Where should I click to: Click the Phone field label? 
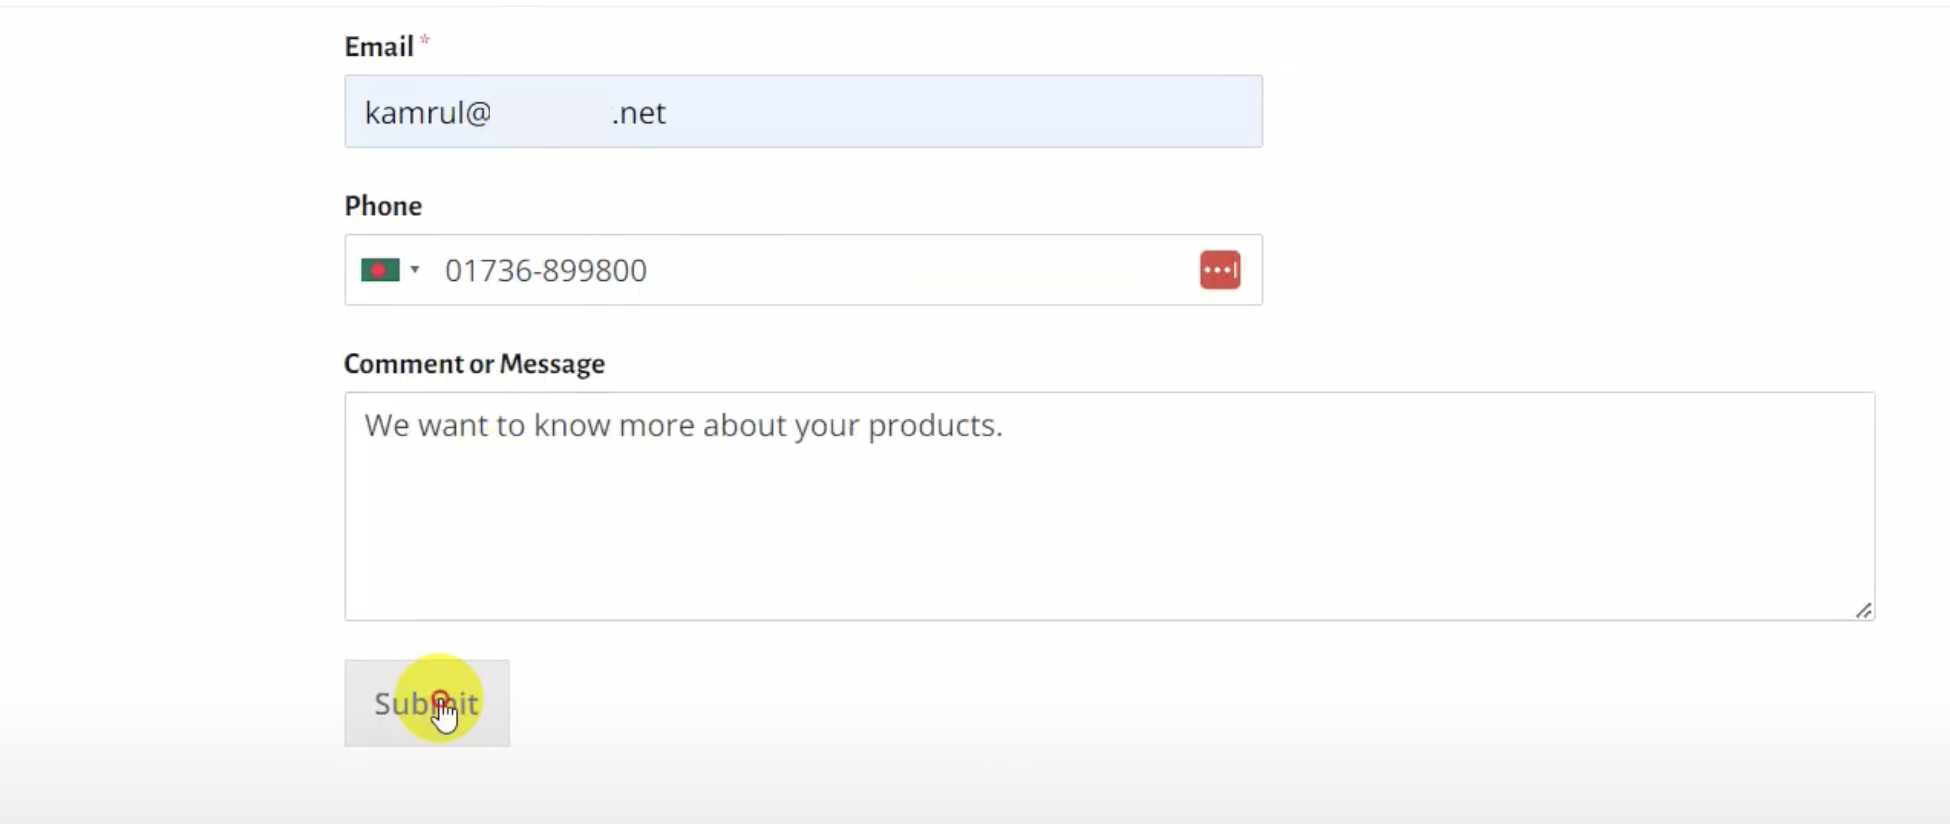click(x=383, y=206)
